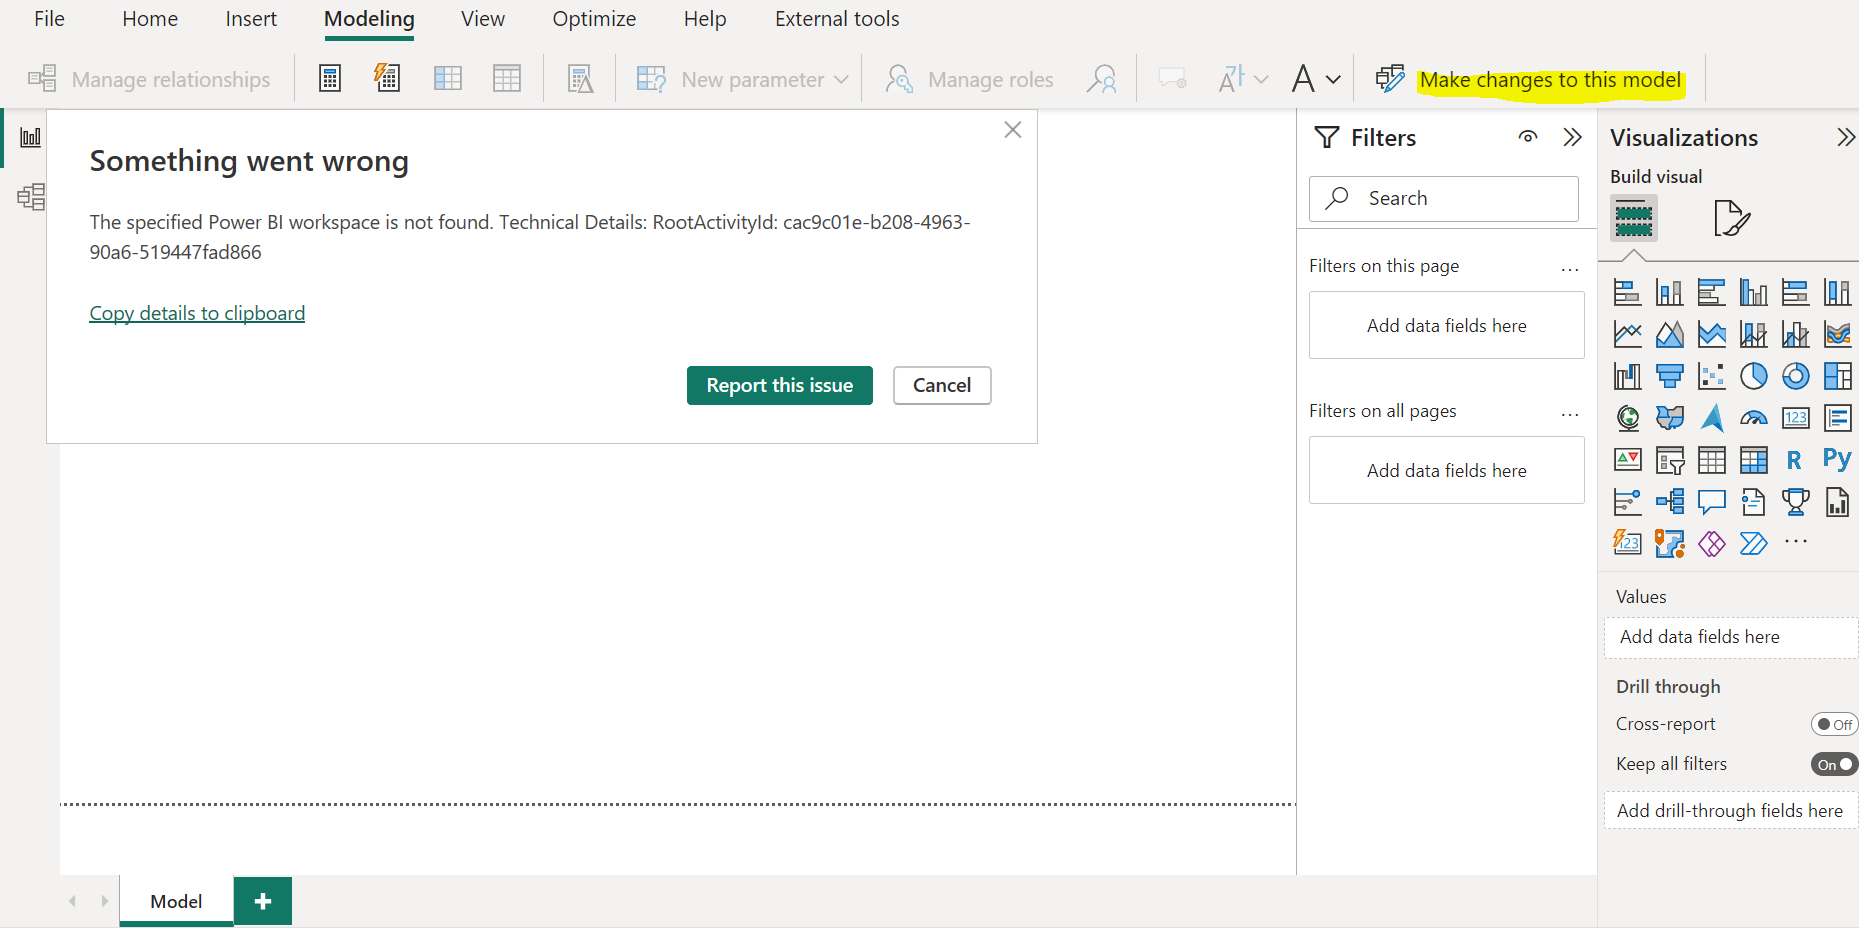This screenshot has width=1859, height=928.
Task: Open the File menu
Action: (x=49, y=19)
